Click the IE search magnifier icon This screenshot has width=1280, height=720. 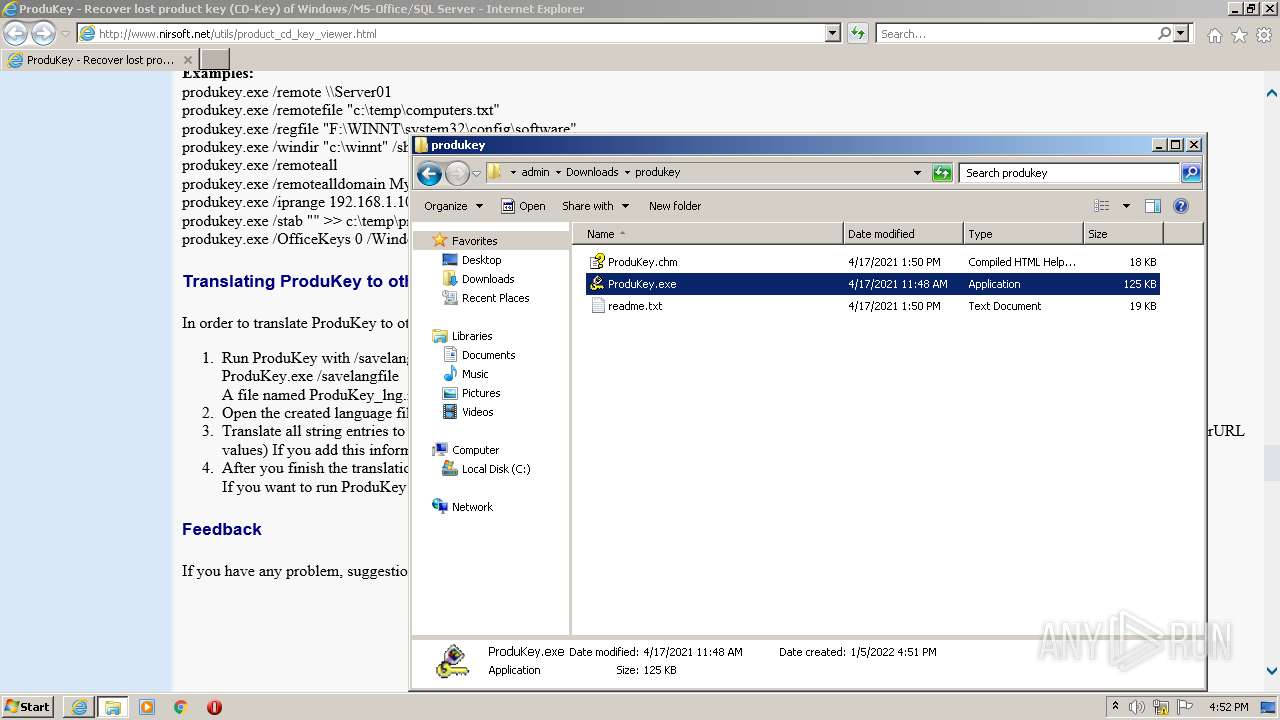click(x=1164, y=34)
